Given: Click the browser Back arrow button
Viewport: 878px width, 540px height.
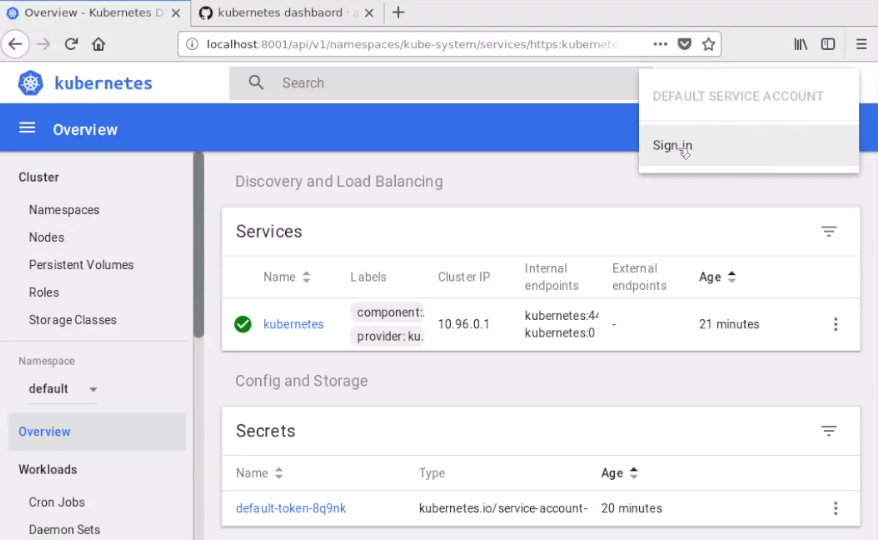Looking at the screenshot, I should (15, 44).
